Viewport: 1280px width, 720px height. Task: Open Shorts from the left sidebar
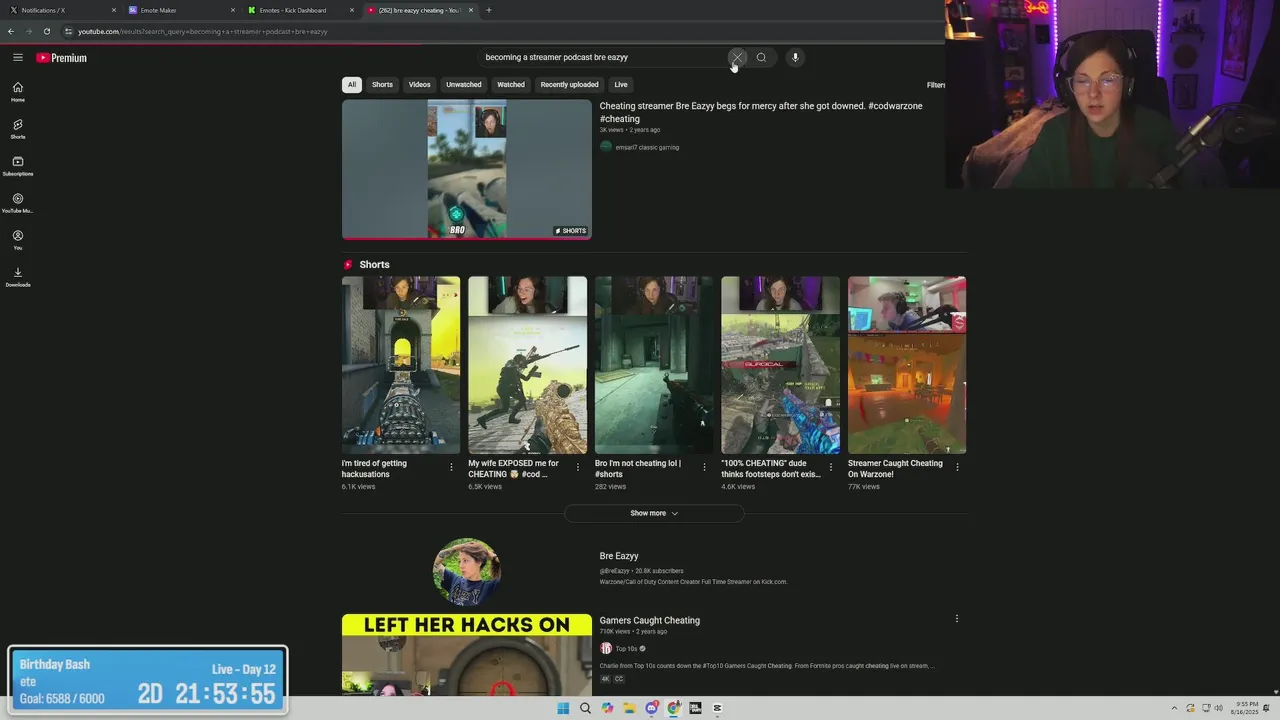pos(18,129)
